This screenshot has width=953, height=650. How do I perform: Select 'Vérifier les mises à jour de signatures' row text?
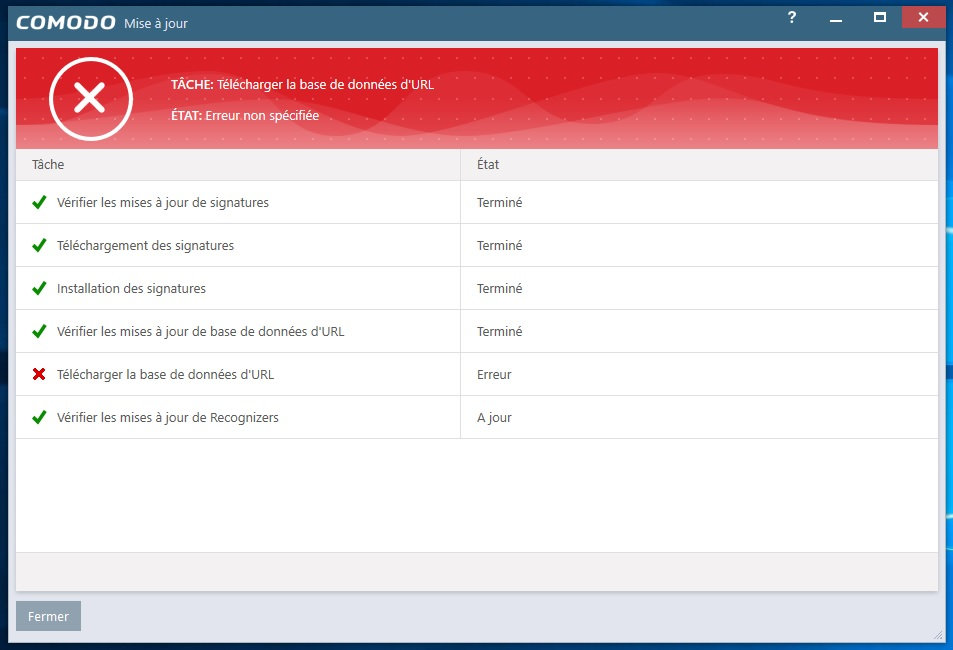[x=163, y=202]
